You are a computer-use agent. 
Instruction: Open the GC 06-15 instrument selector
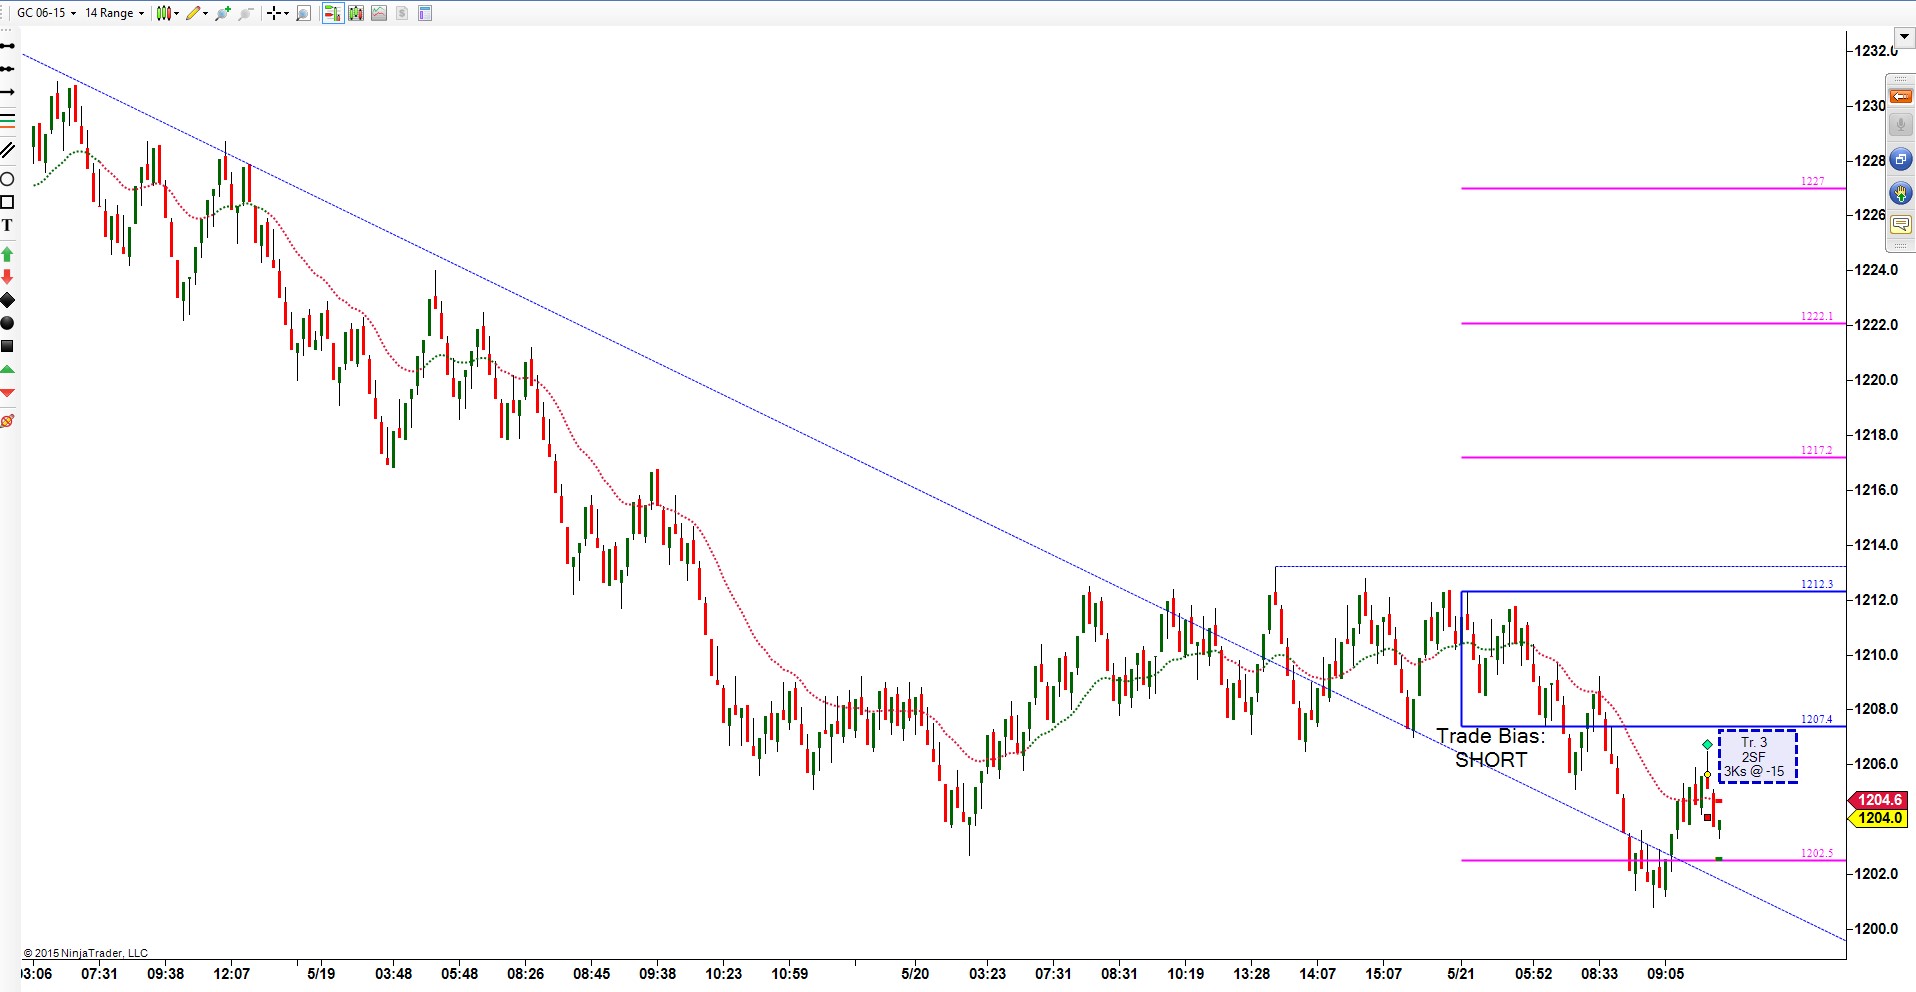pos(46,13)
